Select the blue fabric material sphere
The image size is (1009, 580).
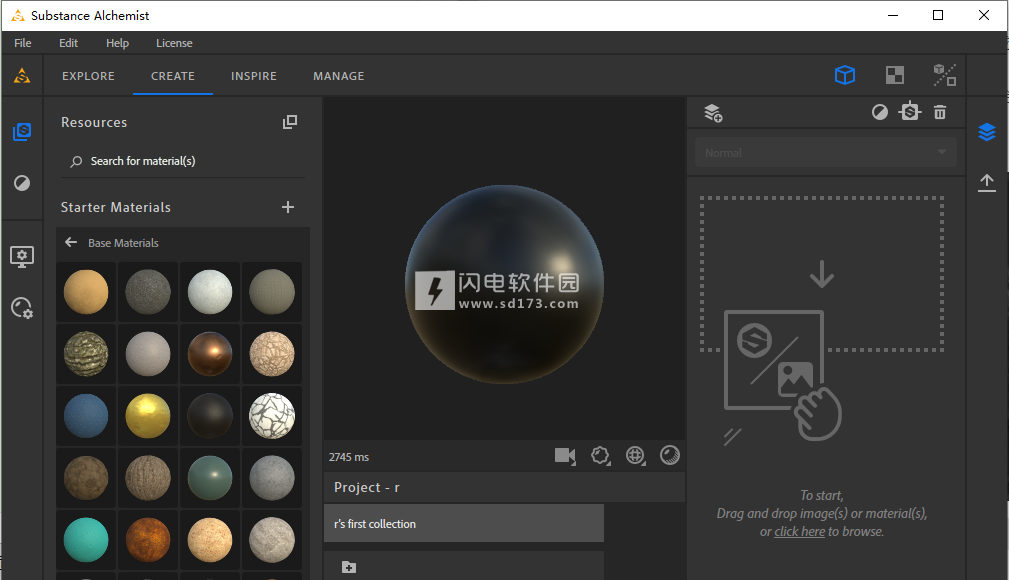86,416
